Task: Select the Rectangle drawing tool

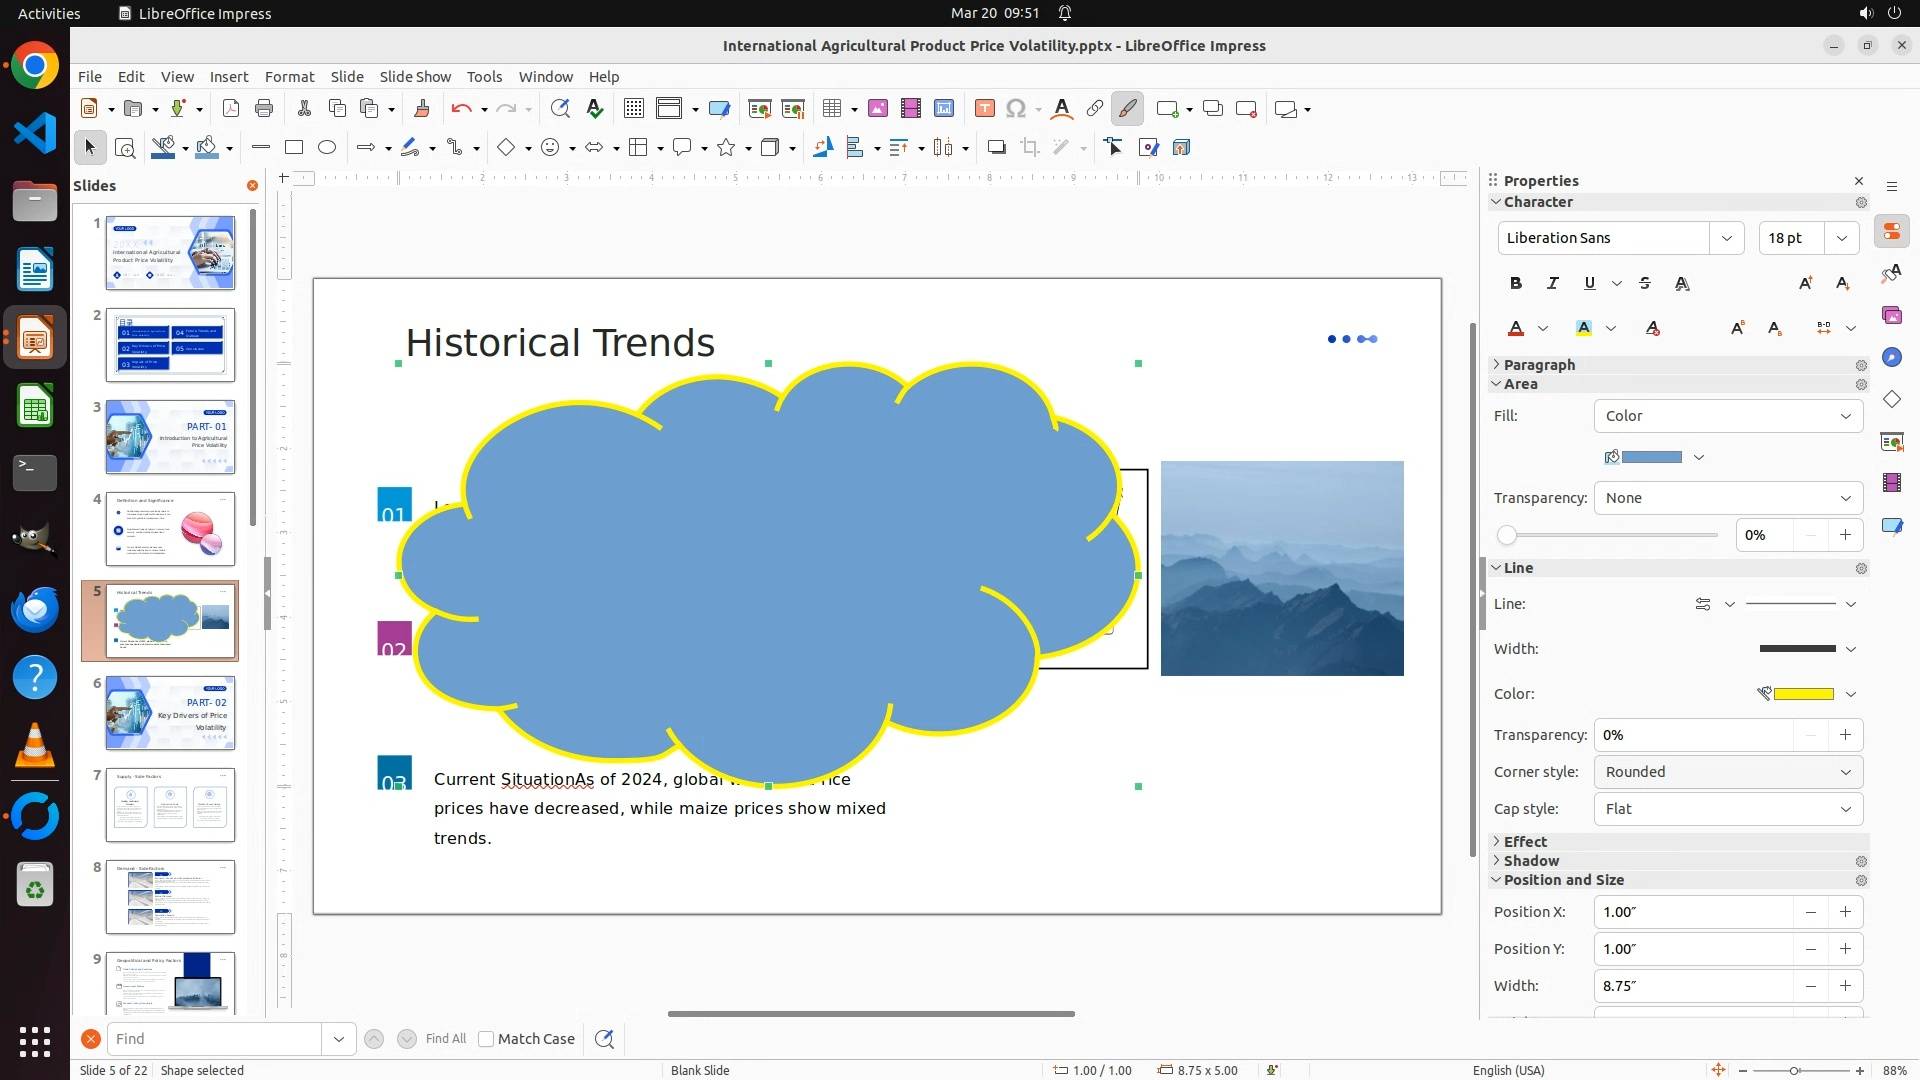Action: coord(294,148)
